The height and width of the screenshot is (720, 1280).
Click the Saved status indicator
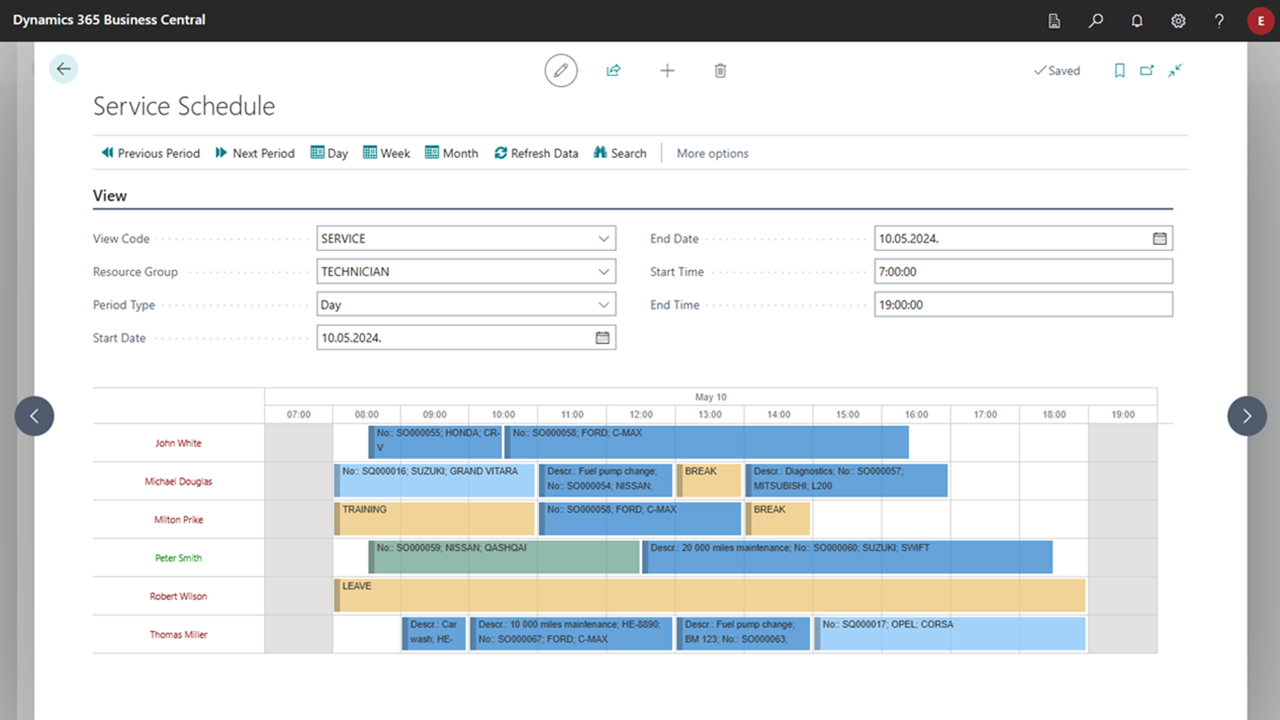coord(1057,70)
